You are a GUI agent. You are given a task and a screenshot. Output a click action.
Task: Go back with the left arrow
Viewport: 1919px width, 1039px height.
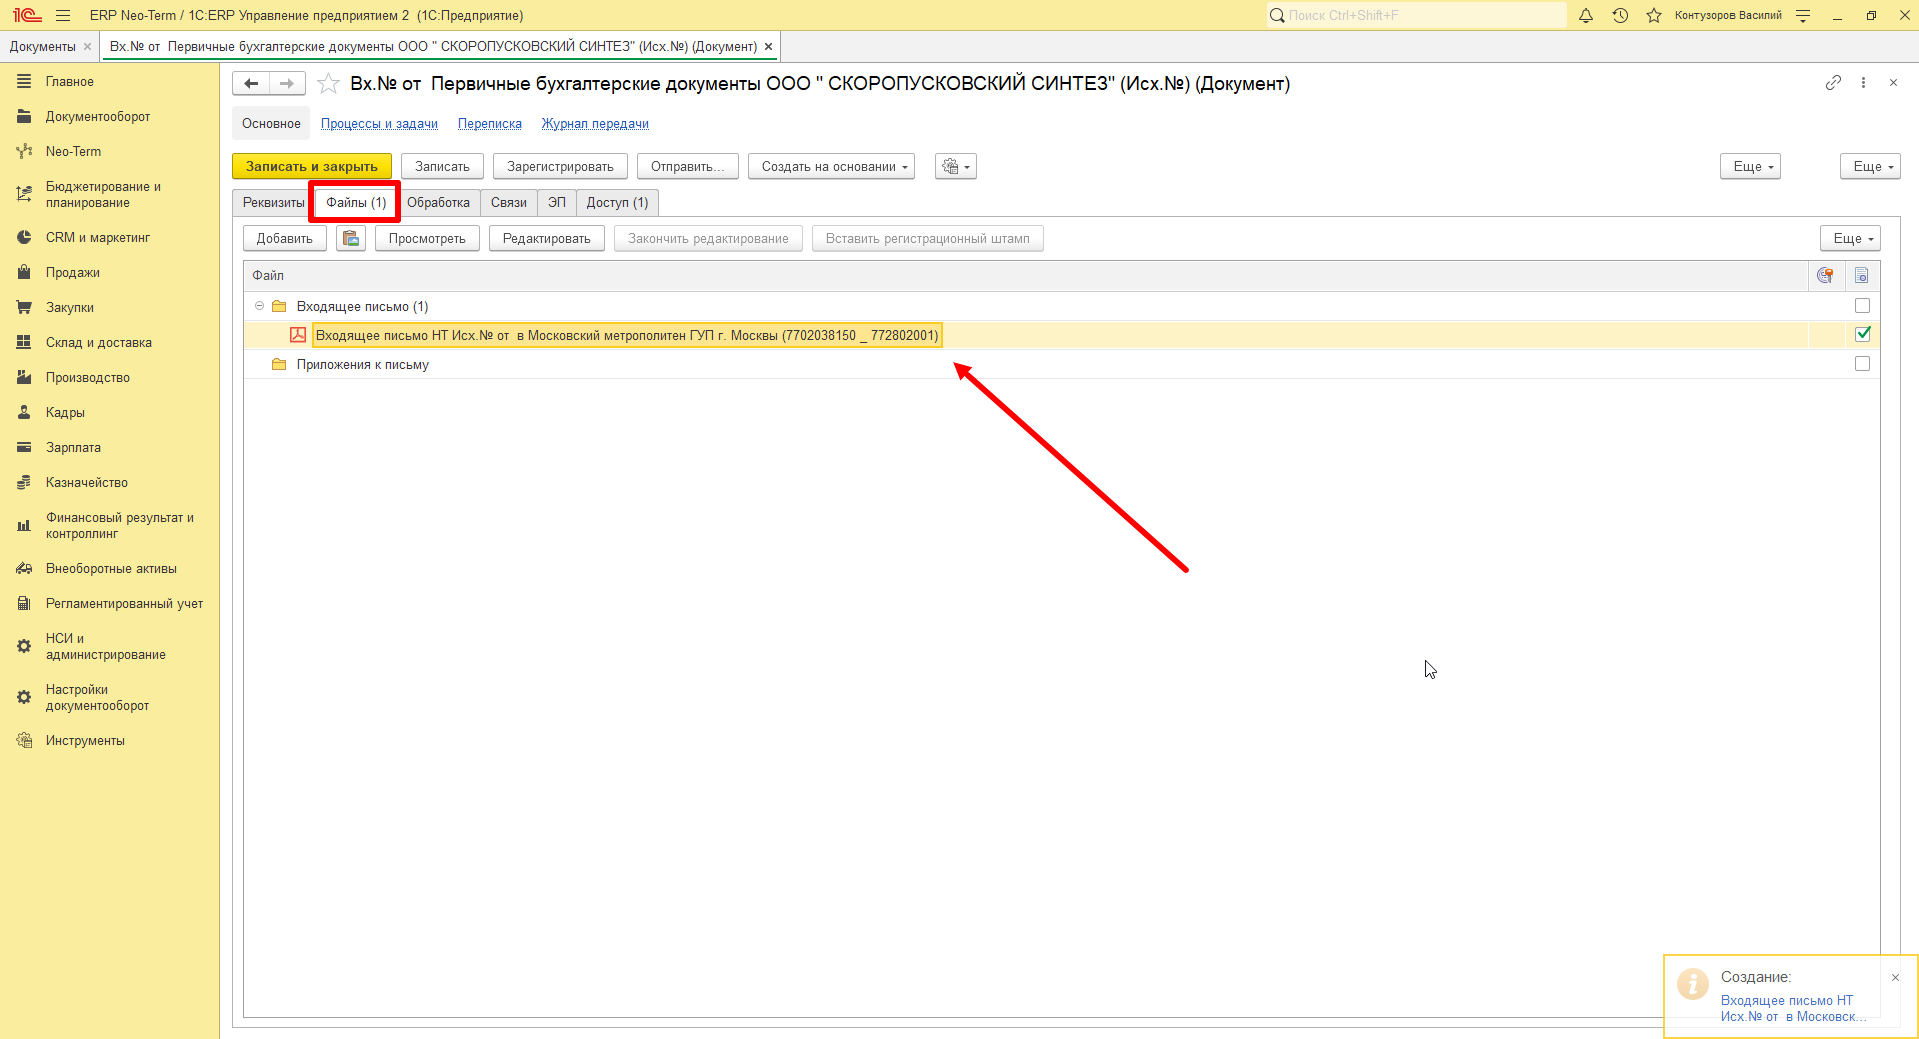tap(251, 84)
